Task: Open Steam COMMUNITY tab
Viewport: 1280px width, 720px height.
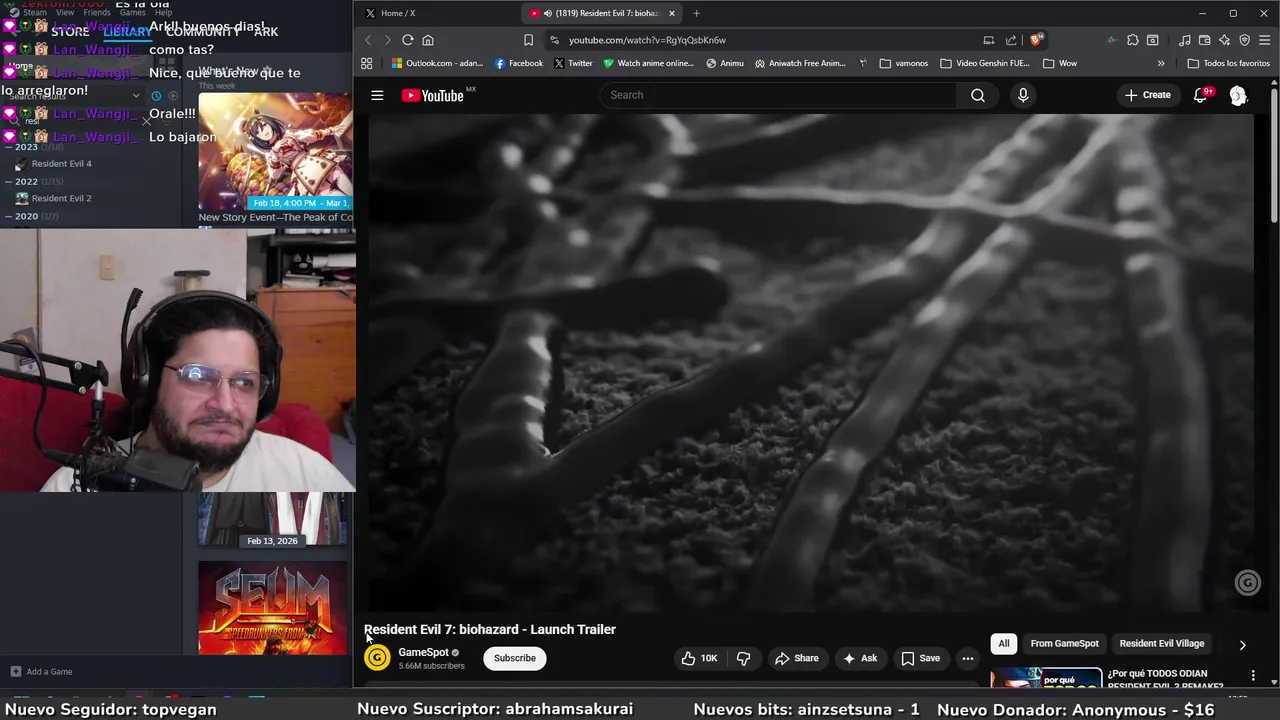Action: (x=202, y=32)
